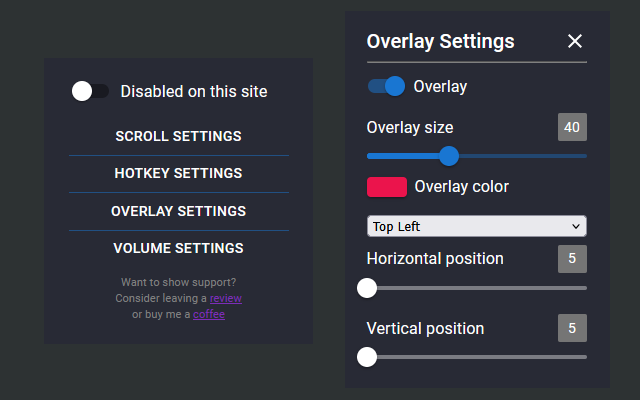Viewport: 640px width, 400px height.
Task: Close the Overlay Settings panel
Action: (575, 41)
